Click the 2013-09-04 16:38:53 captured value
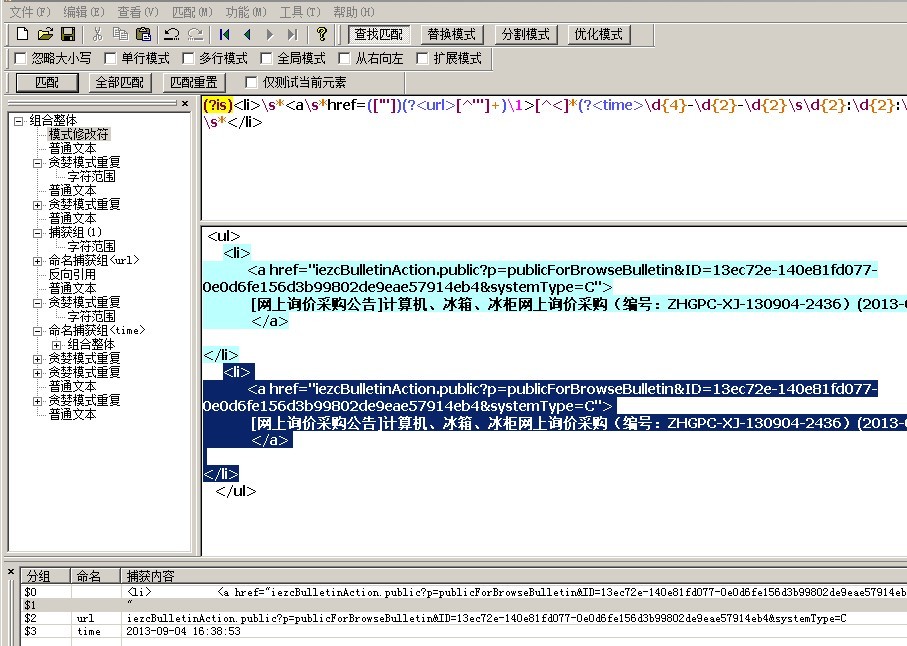907x646 pixels. [x=183, y=631]
